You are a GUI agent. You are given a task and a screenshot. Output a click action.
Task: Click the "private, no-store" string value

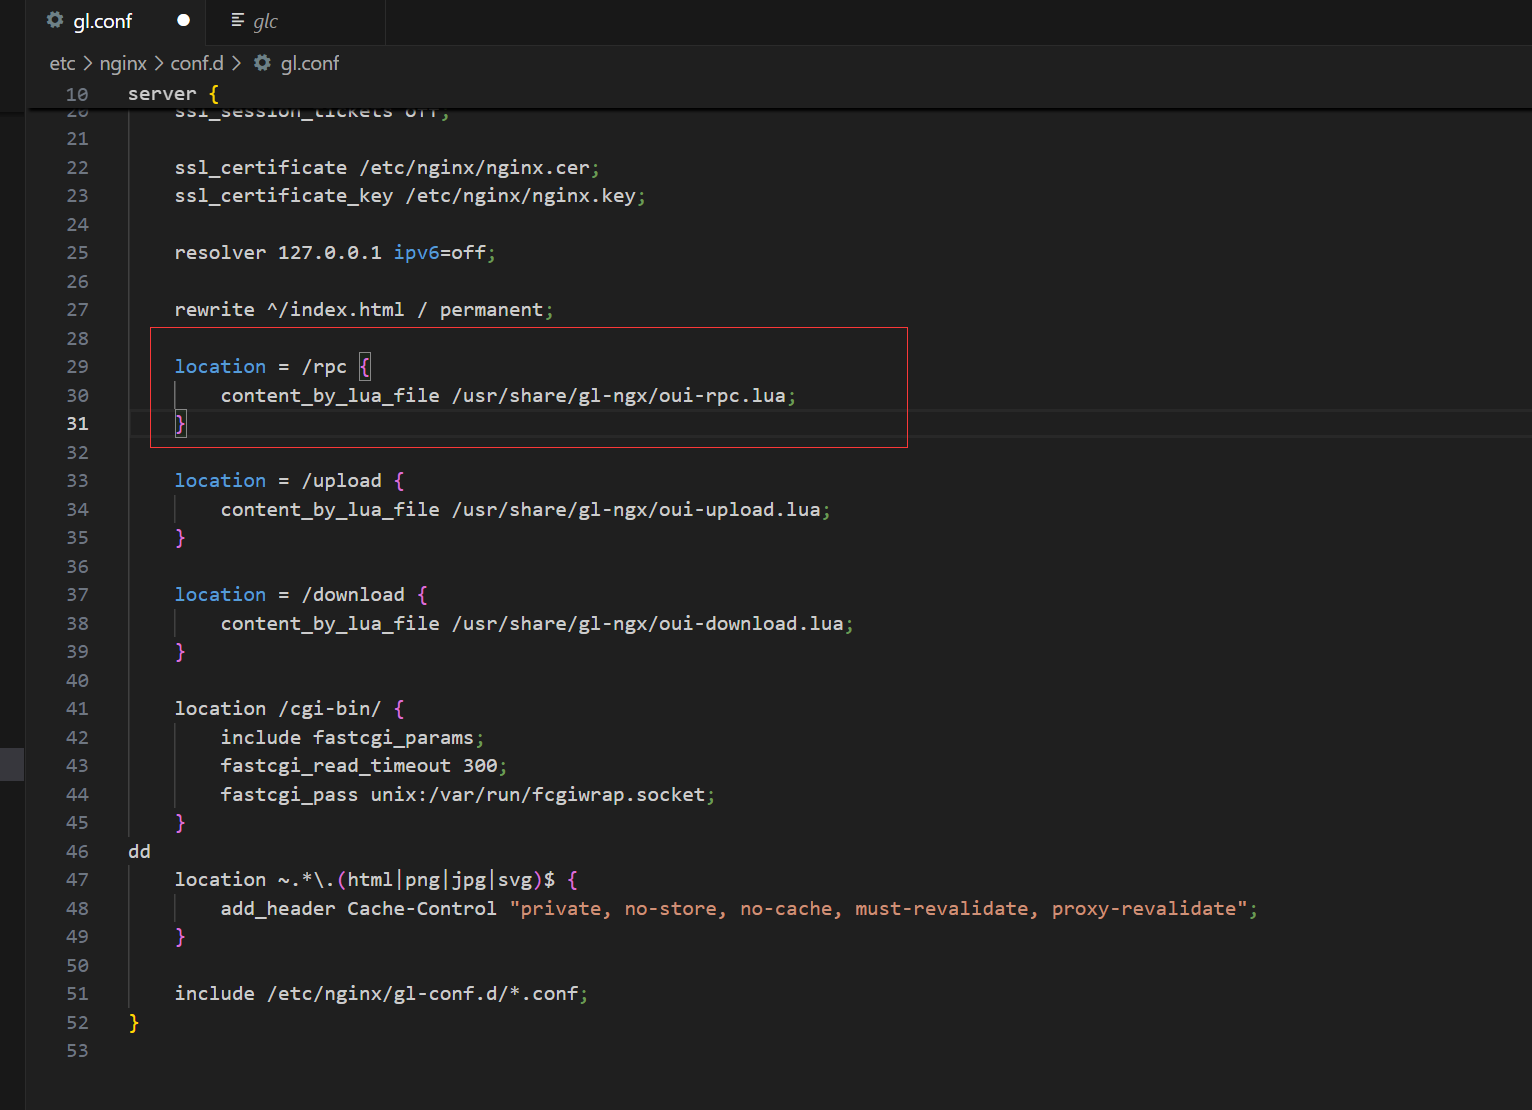(x=879, y=909)
